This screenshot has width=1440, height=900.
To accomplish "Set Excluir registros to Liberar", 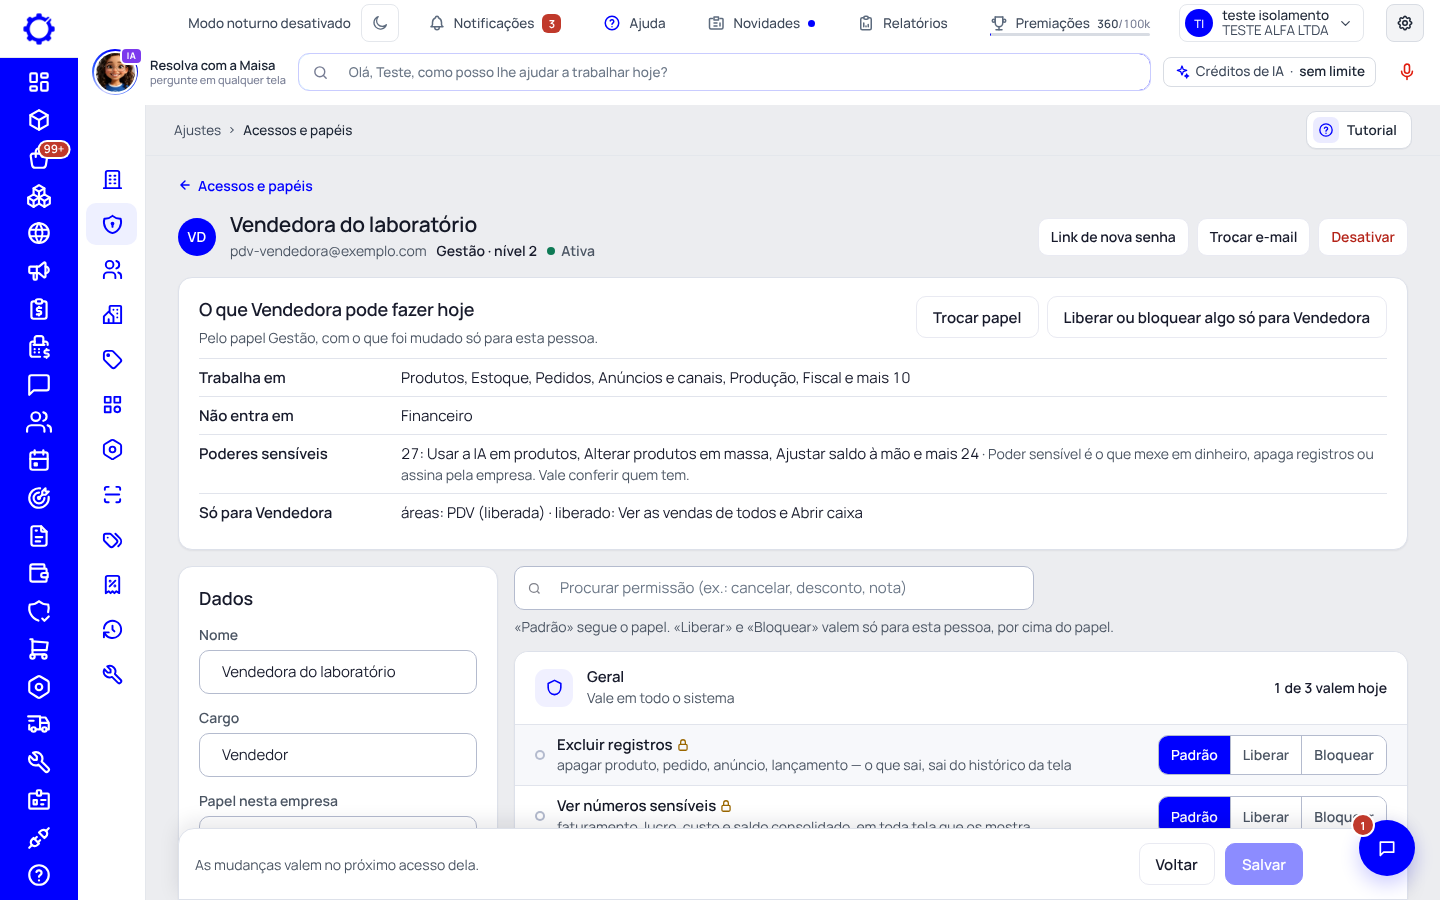I will click(x=1265, y=755).
